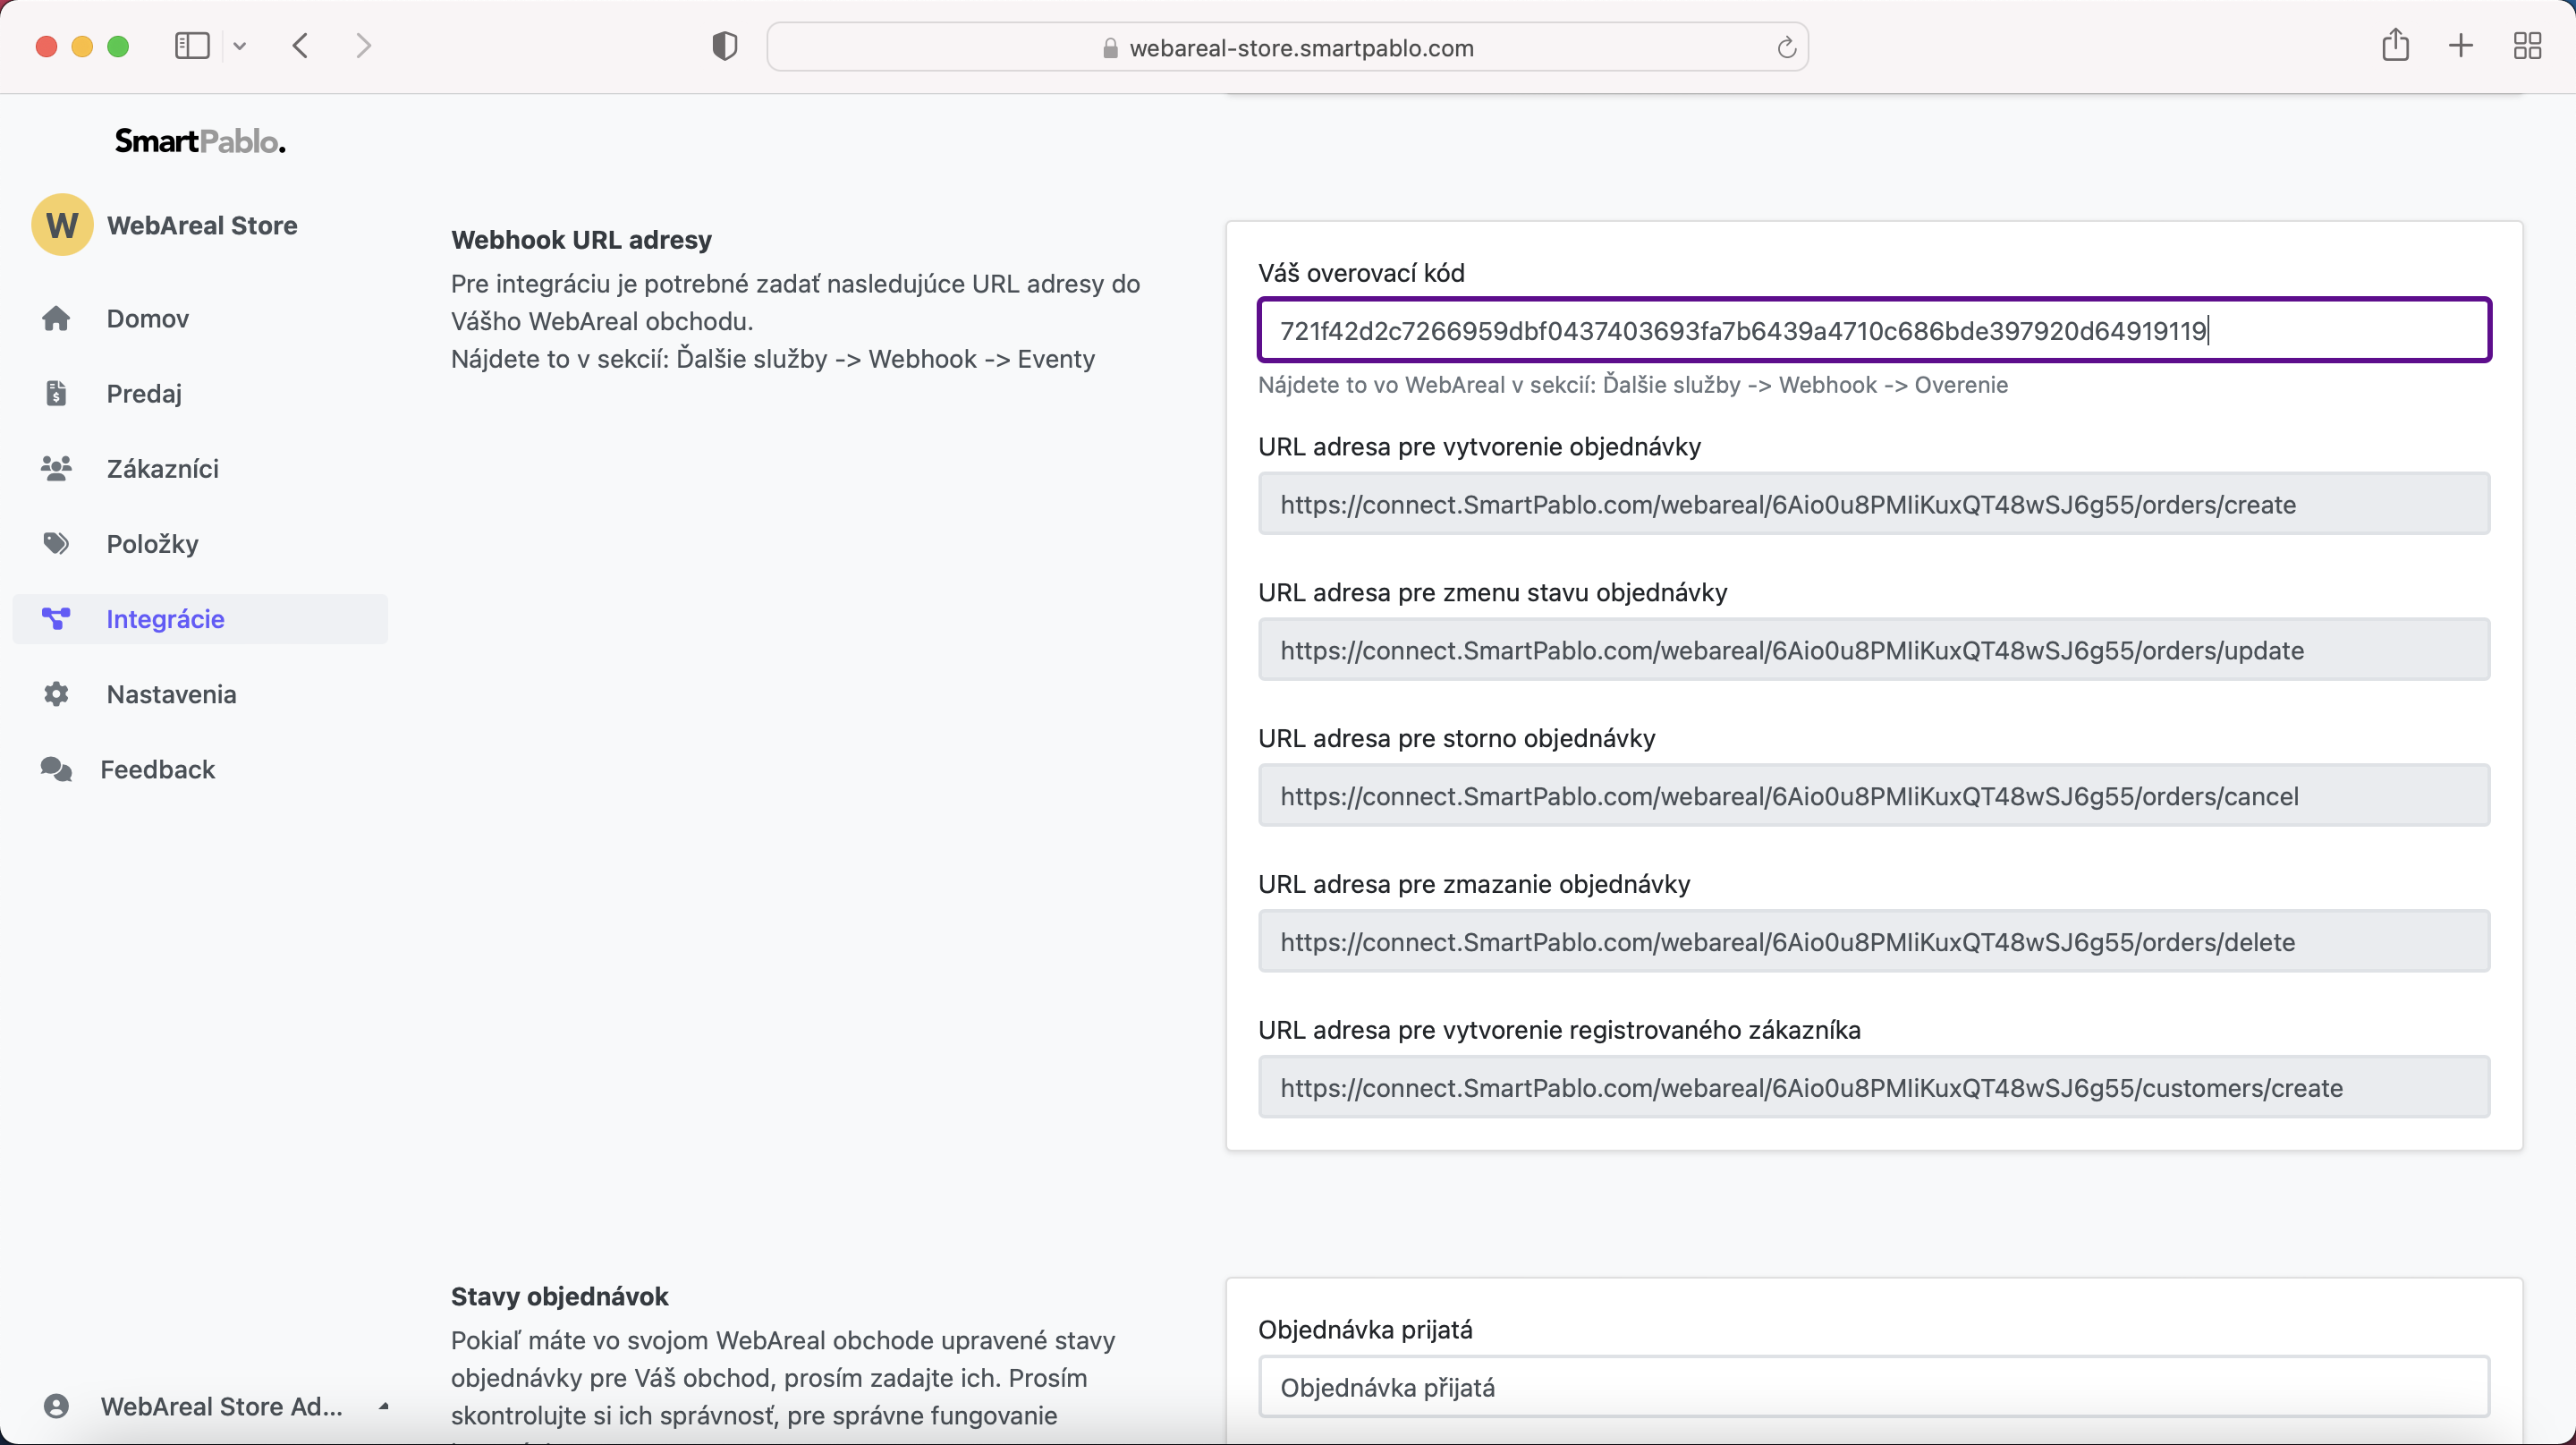Screen dimensions: 2576x1445
Task: Click the Integrácie sidebar icon
Action: point(55,618)
